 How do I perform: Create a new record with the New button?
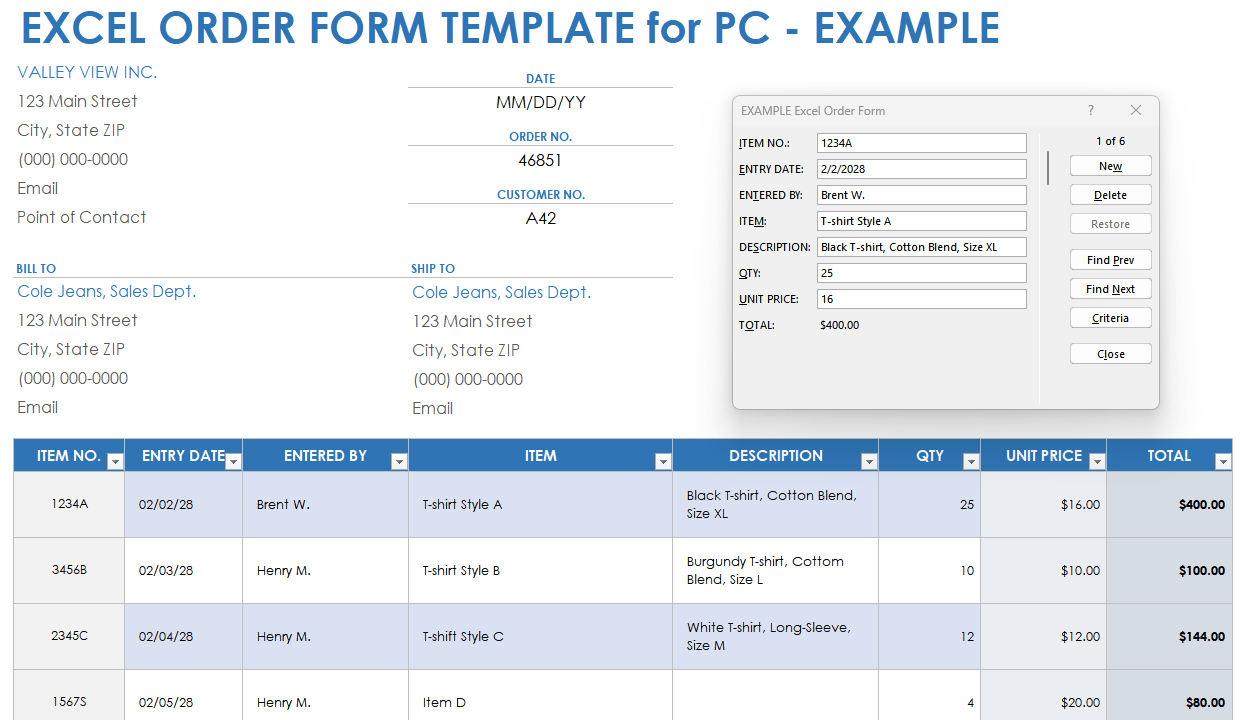(1110, 165)
